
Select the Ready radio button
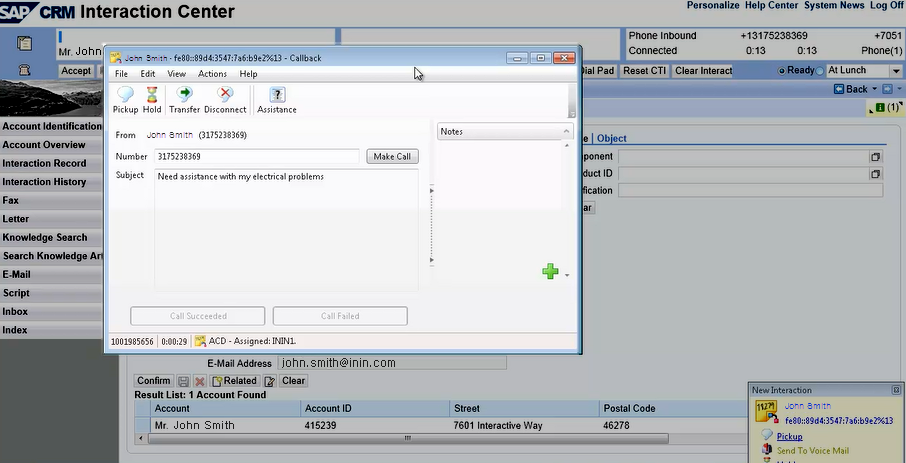click(x=783, y=71)
